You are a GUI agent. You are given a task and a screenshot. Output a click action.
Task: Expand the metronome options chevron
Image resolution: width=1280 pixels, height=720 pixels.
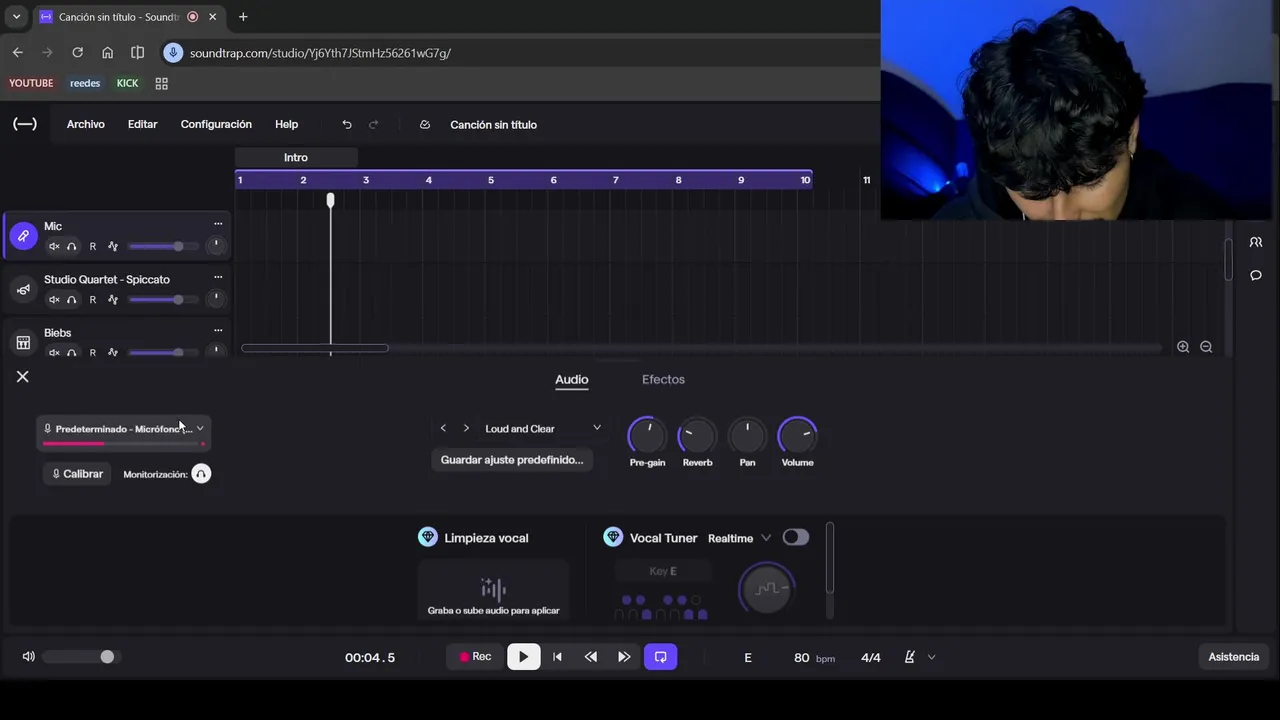pos(931,657)
